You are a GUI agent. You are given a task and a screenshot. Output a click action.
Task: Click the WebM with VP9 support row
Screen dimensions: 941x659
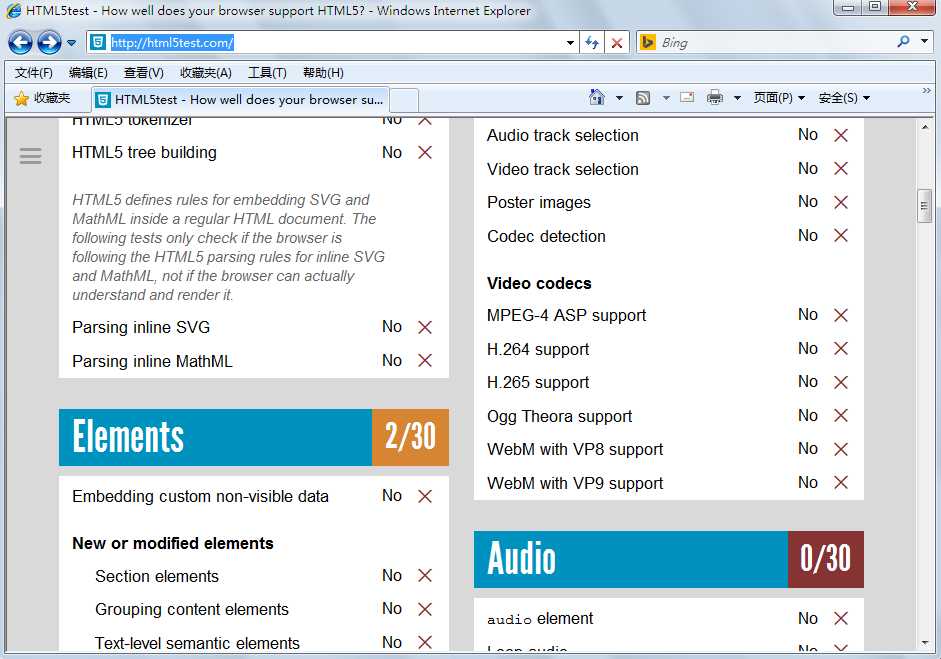pos(668,483)
